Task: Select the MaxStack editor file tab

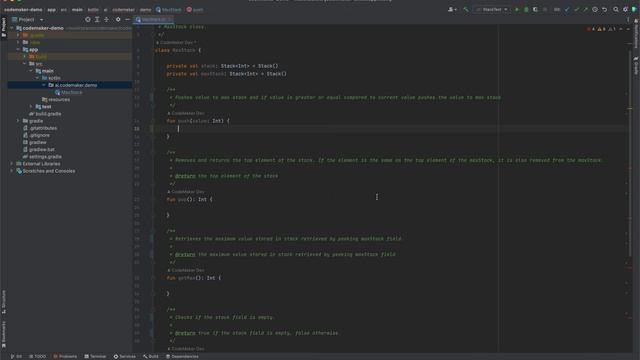Action: pos(154,19)
